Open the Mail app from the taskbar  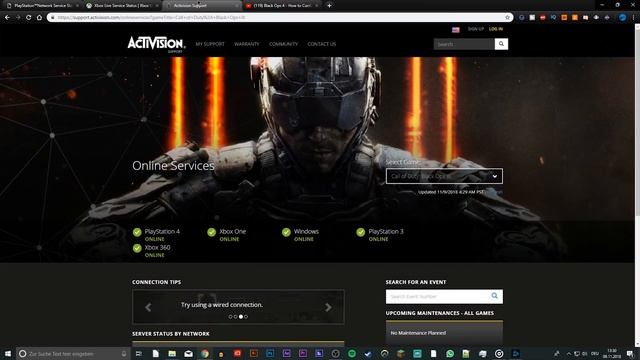188,354
